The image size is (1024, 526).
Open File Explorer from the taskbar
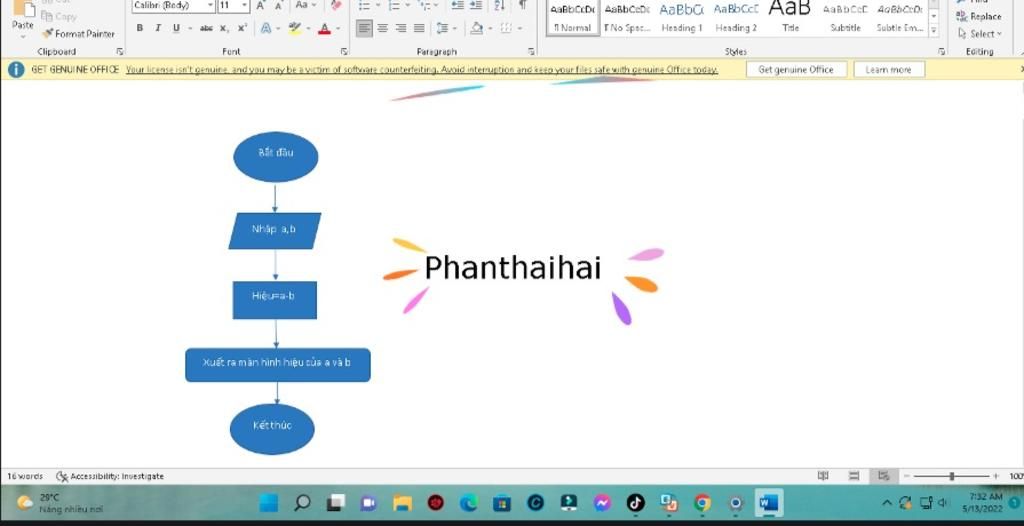pyautogui.click(x=402, y=502)
